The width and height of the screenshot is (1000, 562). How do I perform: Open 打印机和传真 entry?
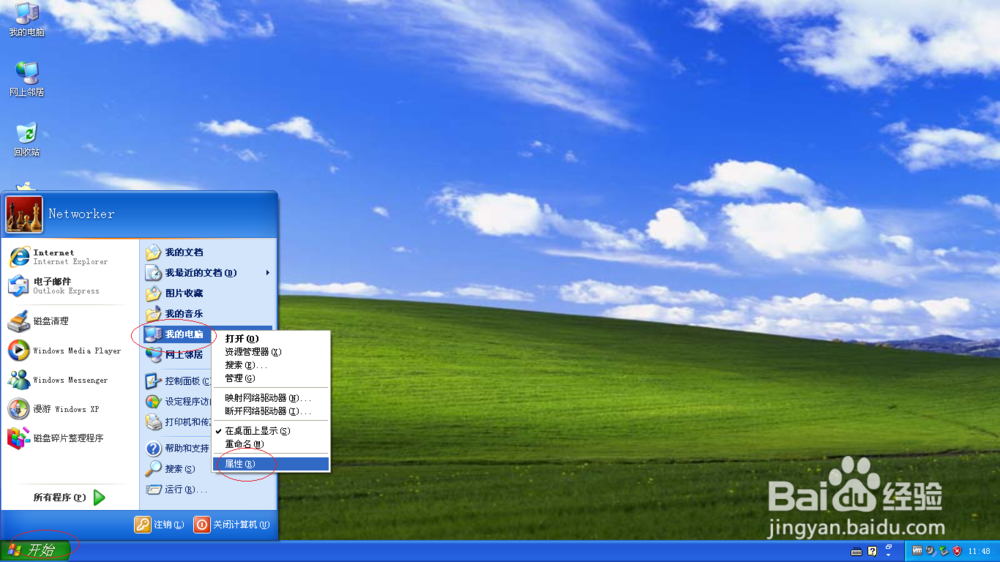click(177, 422)
